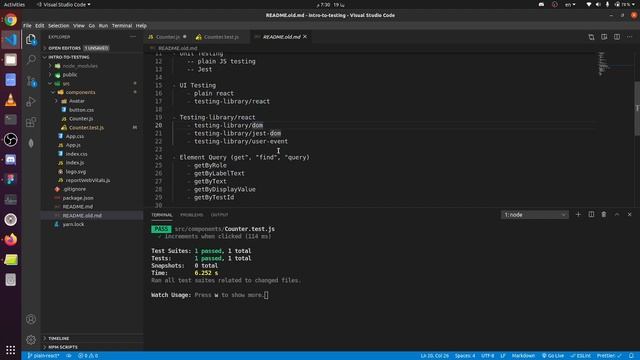The width and height of the screenshot is (640, 360).
Task: Open the Source Control view
Action: 31,81
